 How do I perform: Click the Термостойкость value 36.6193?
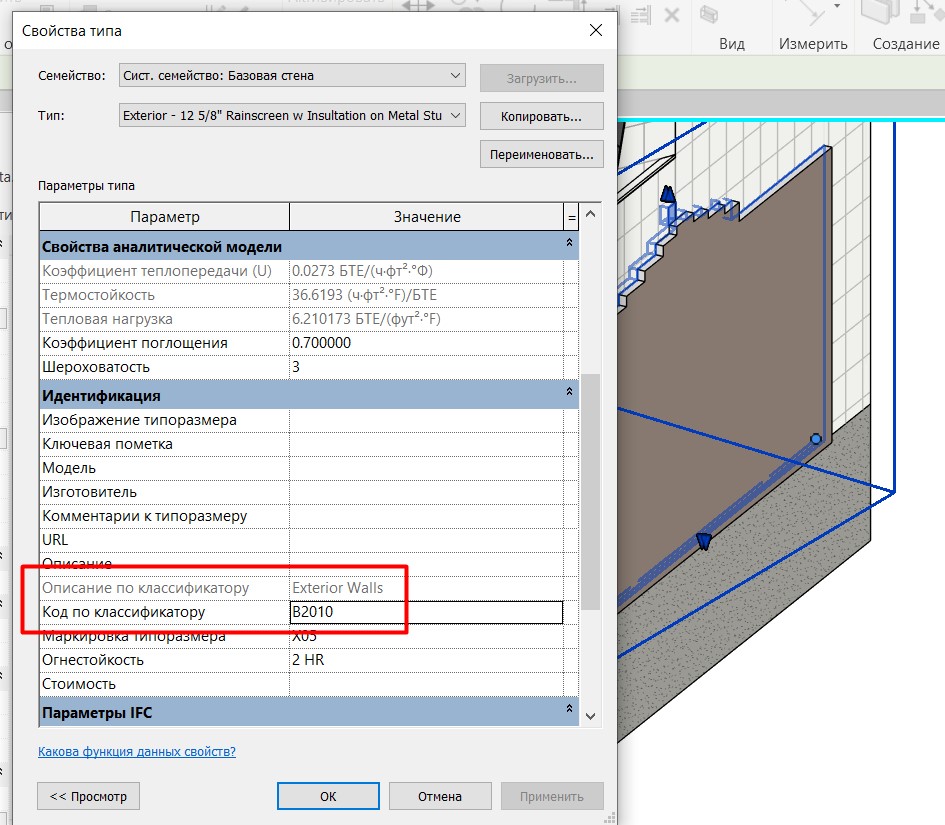pyautogui.click(x=426, y=295)
